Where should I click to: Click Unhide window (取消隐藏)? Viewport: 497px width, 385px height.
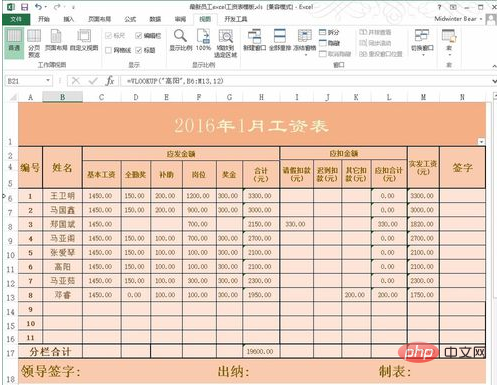tap(335, 54)
